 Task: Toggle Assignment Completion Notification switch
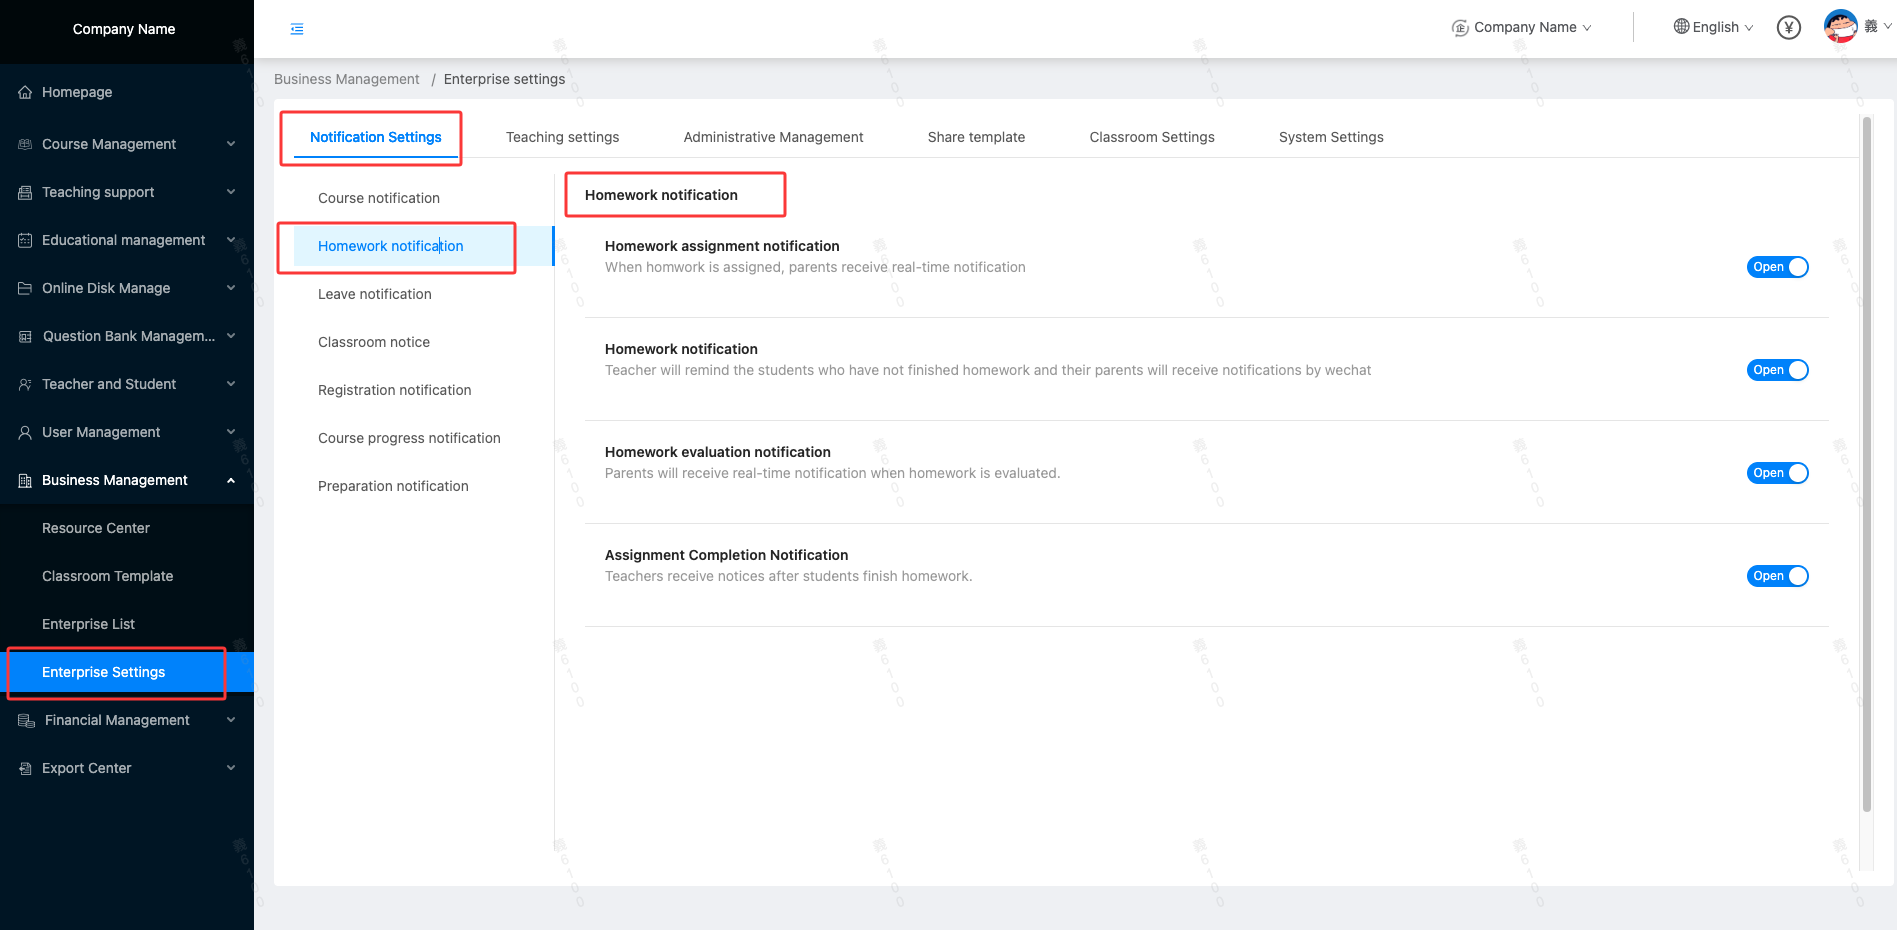pyautogui.click(x=1777, y=576)
